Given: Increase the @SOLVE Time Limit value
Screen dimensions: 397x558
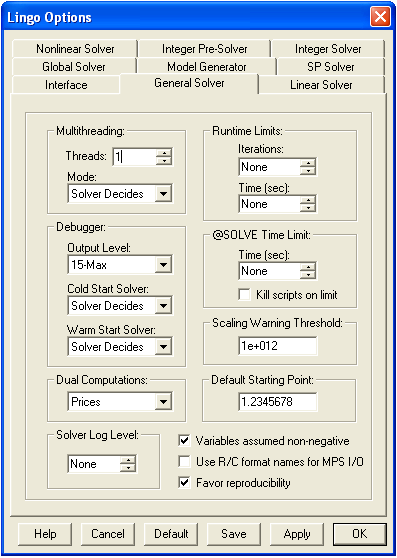Looking at the screenshot, I should [308, 267].
